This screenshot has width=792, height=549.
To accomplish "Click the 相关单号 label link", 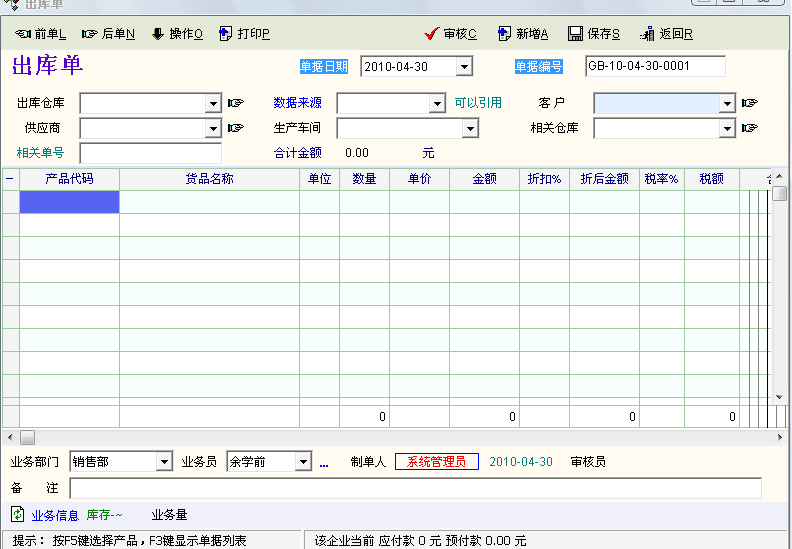I will pyautogui.click(x=41, y=153).
